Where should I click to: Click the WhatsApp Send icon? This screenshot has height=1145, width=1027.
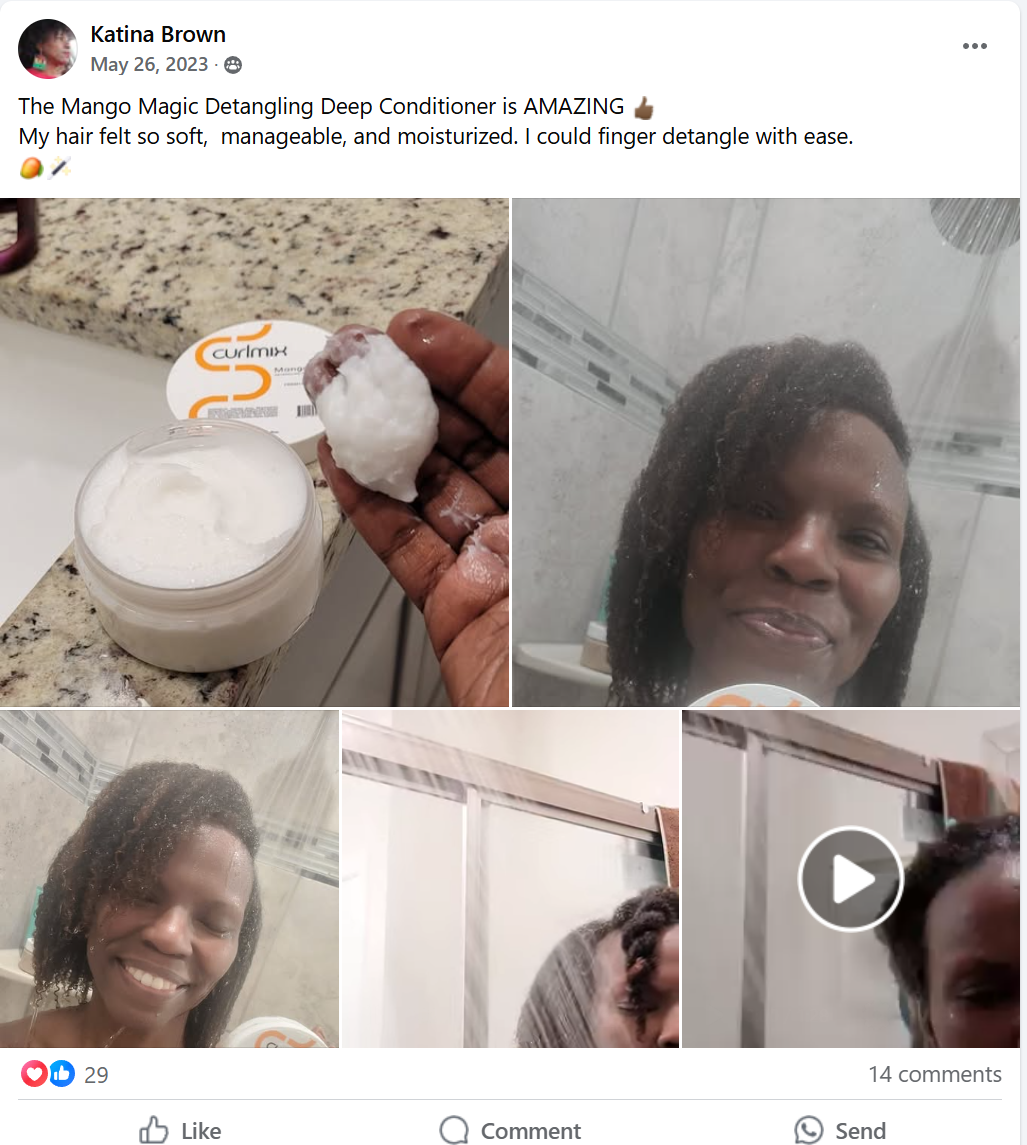pyautogui.click(x=809, y=1130)
